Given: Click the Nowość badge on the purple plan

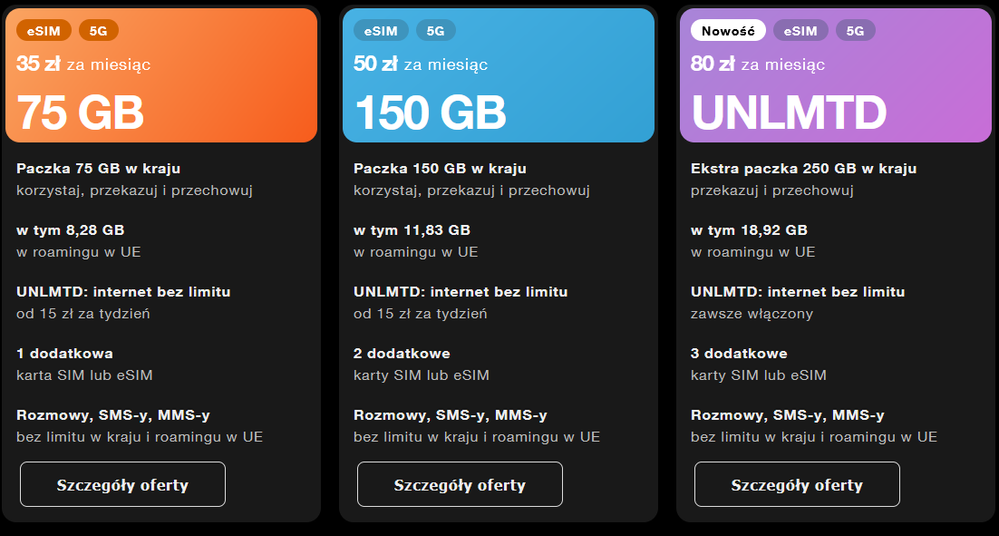Looking at the screenshot, I should [x=728, y=31].
